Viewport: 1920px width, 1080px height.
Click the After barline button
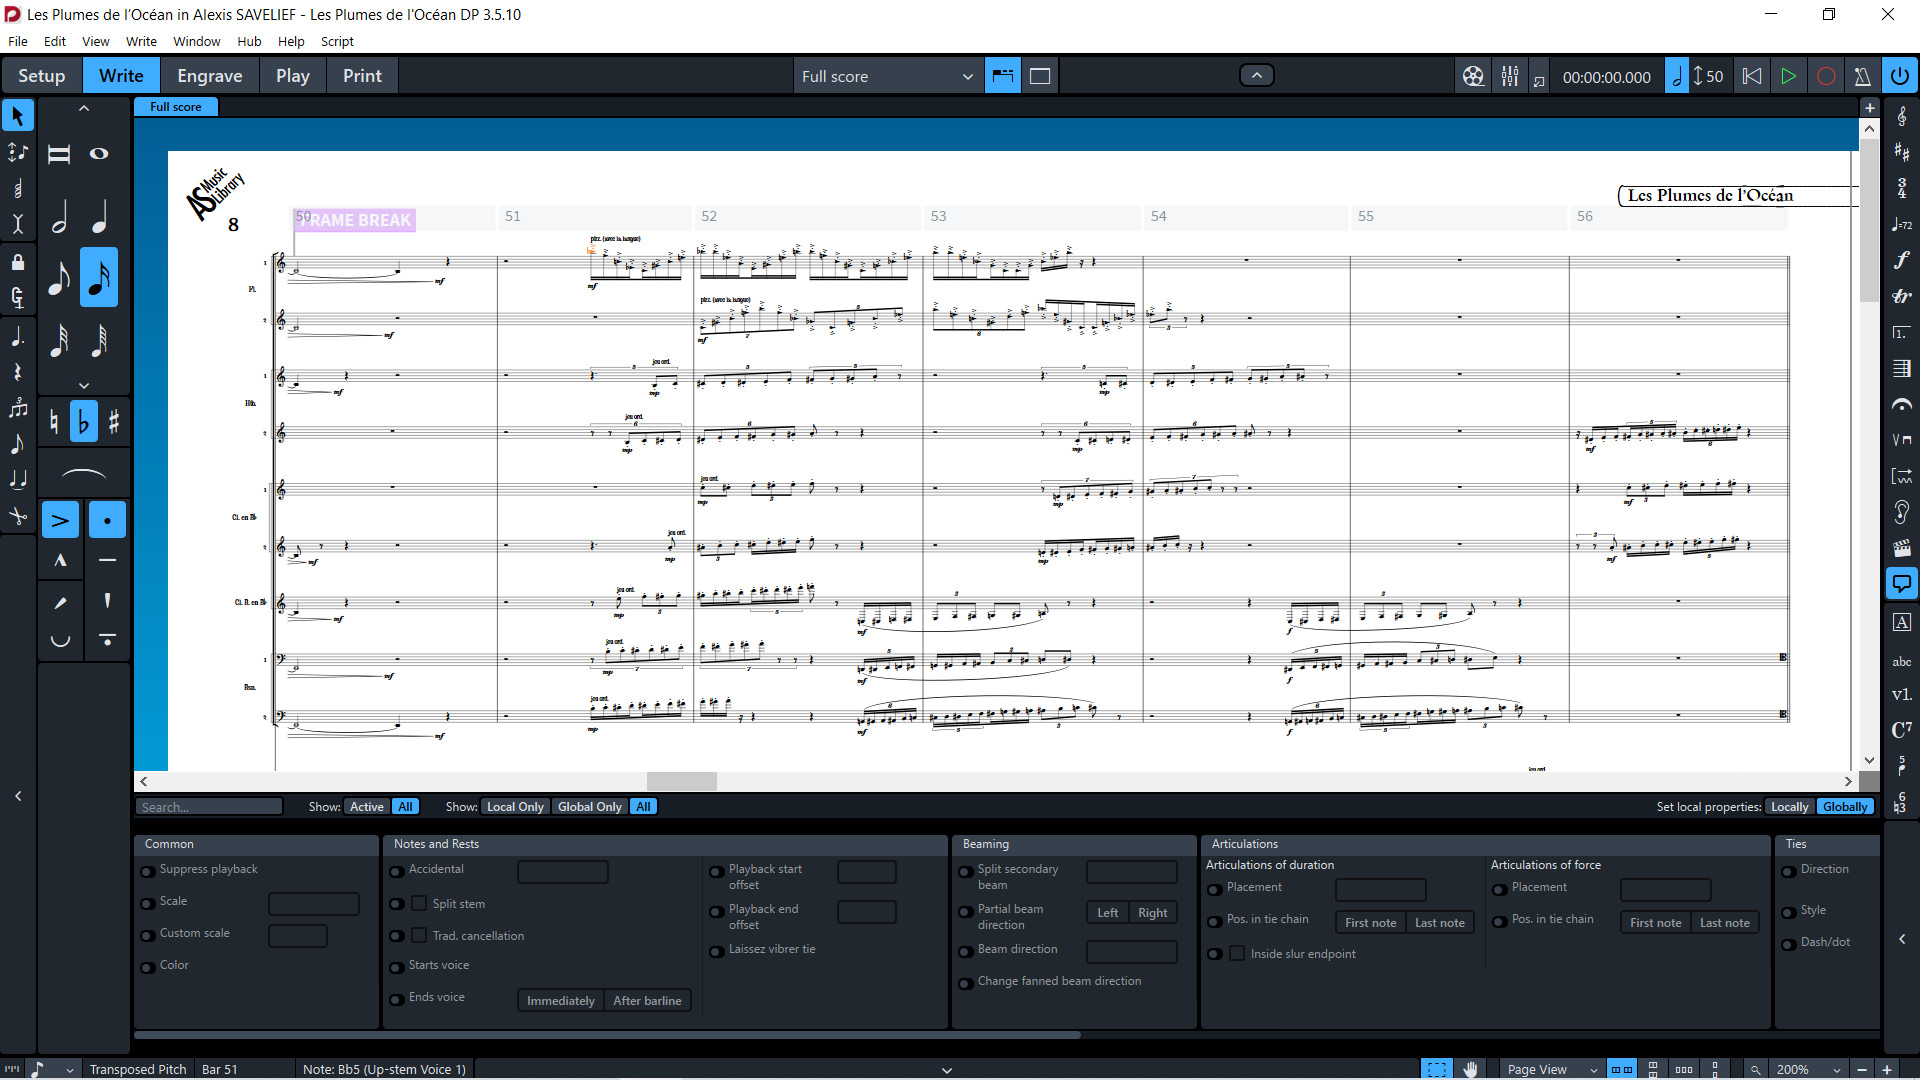(647, 1001)
